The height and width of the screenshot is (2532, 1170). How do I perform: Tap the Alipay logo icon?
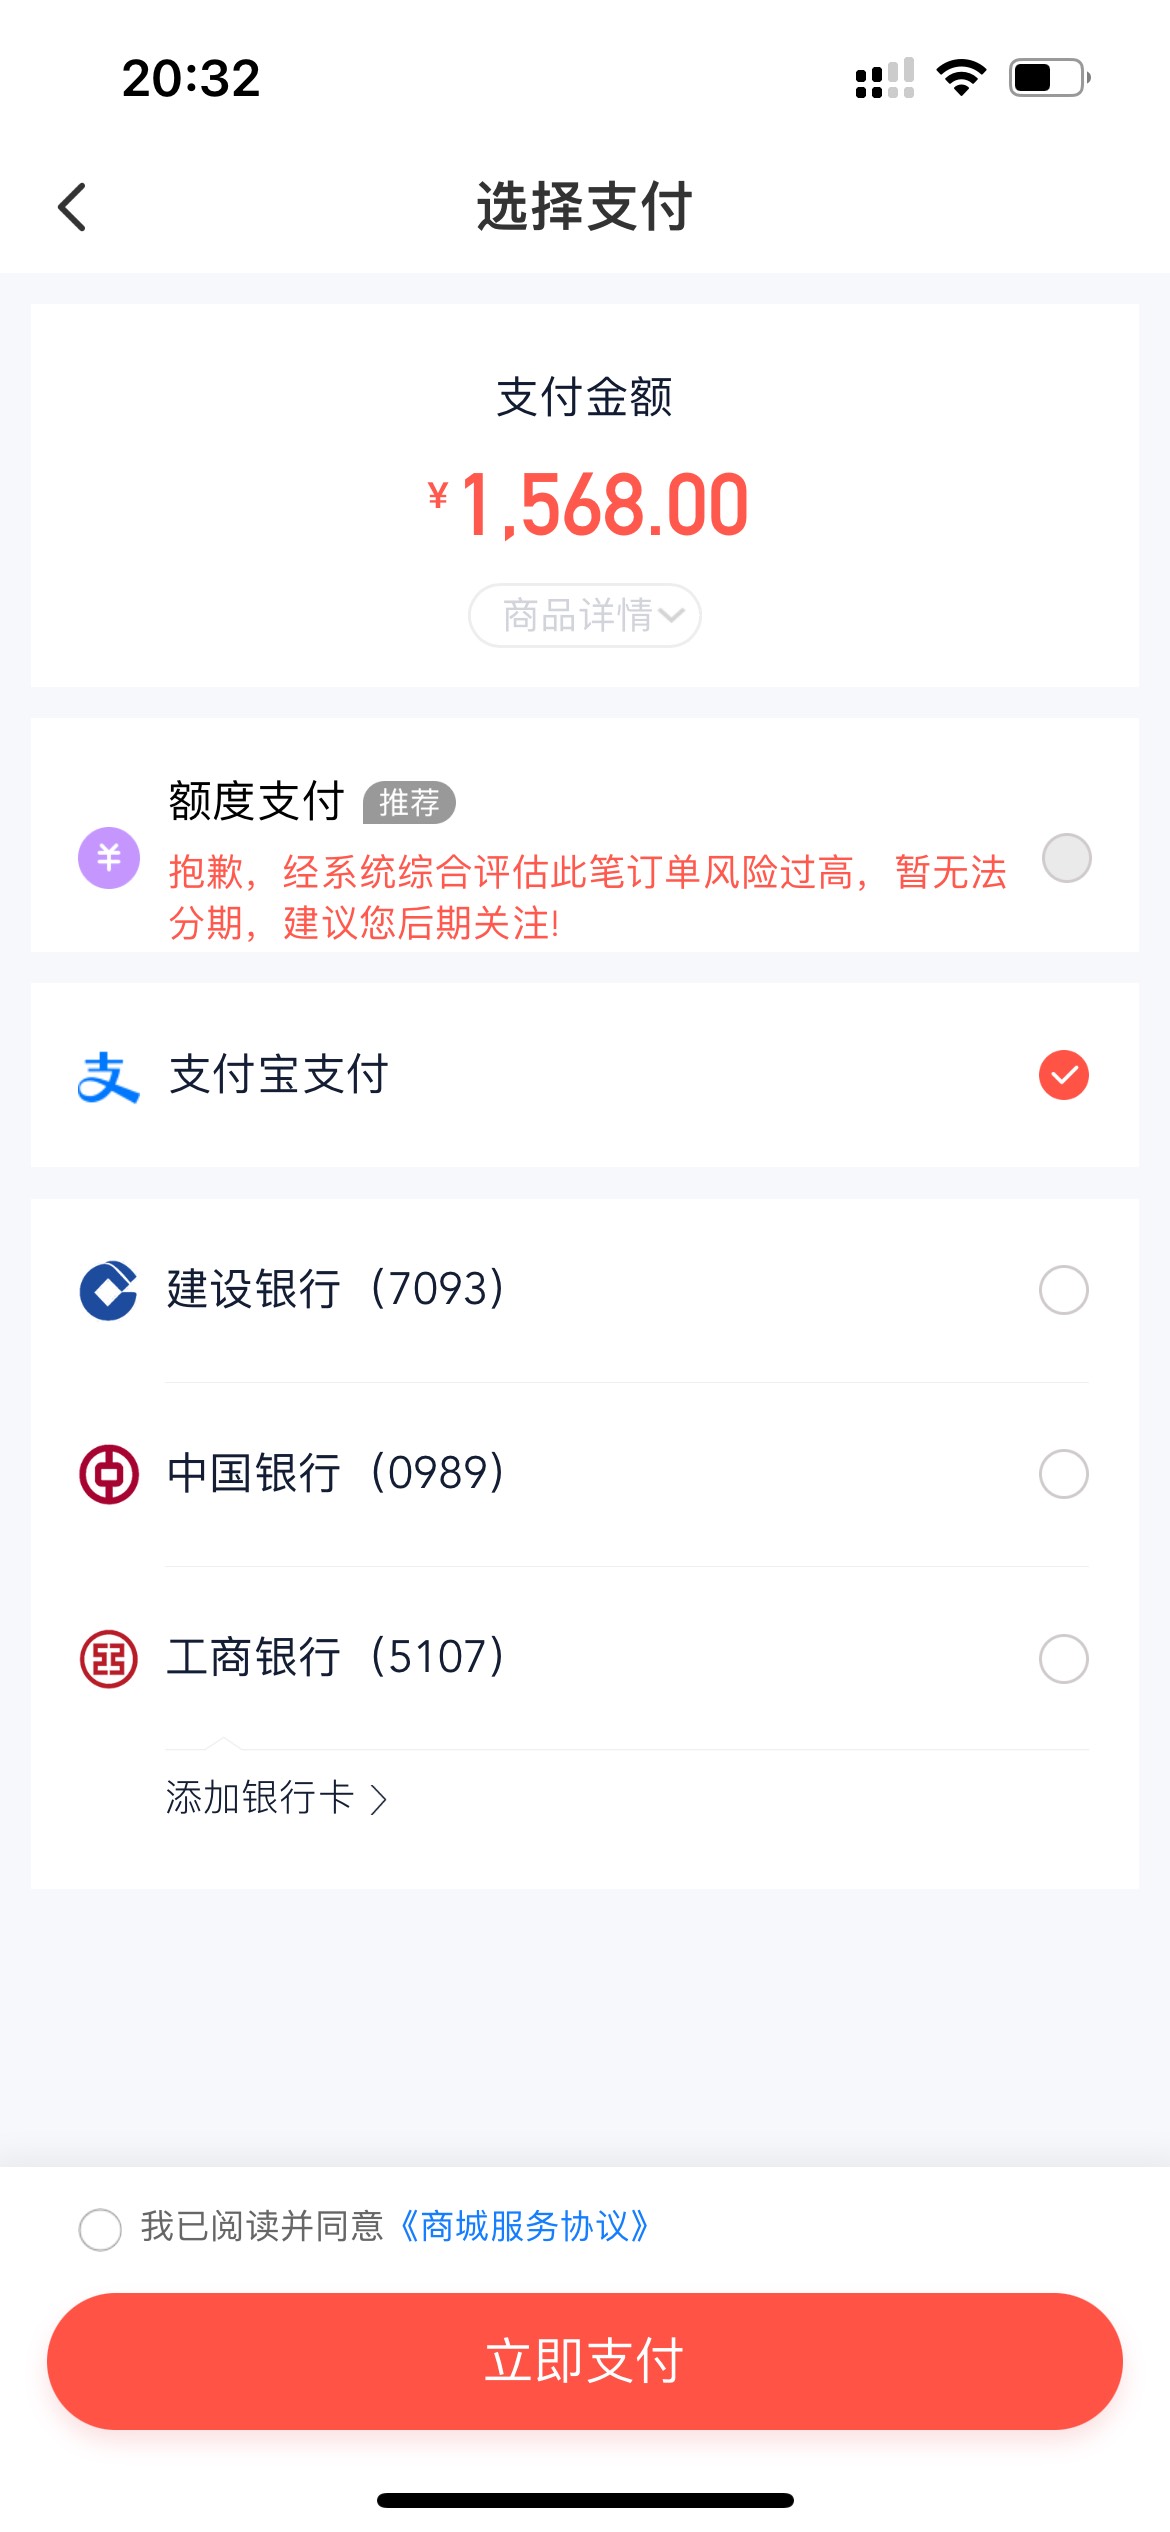pos(108,1077)
